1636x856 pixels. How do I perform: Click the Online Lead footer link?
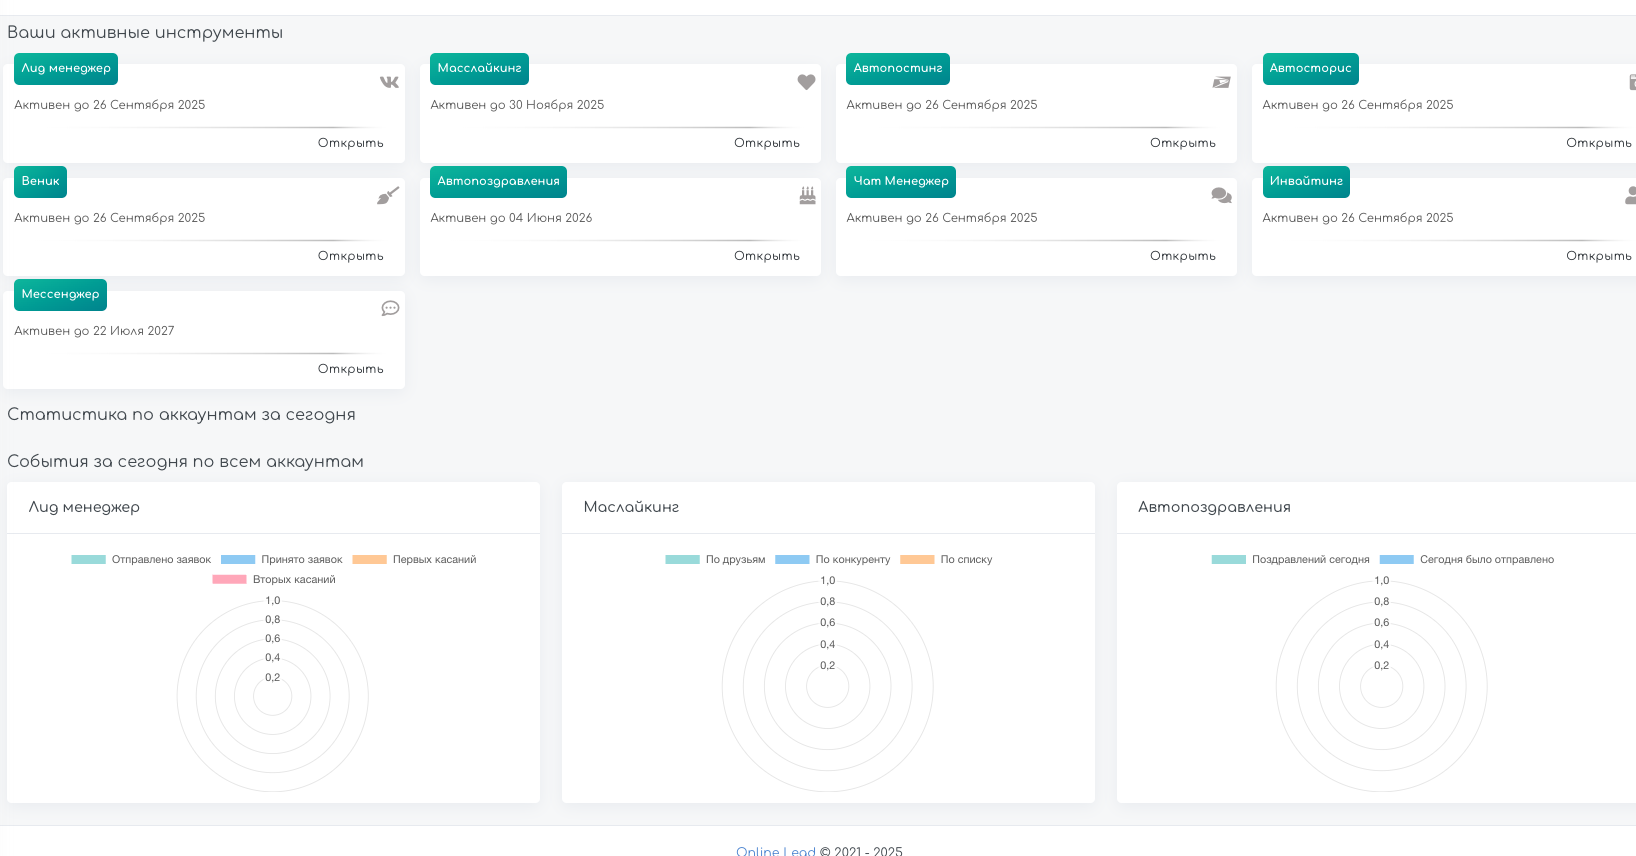click(776, 851)
